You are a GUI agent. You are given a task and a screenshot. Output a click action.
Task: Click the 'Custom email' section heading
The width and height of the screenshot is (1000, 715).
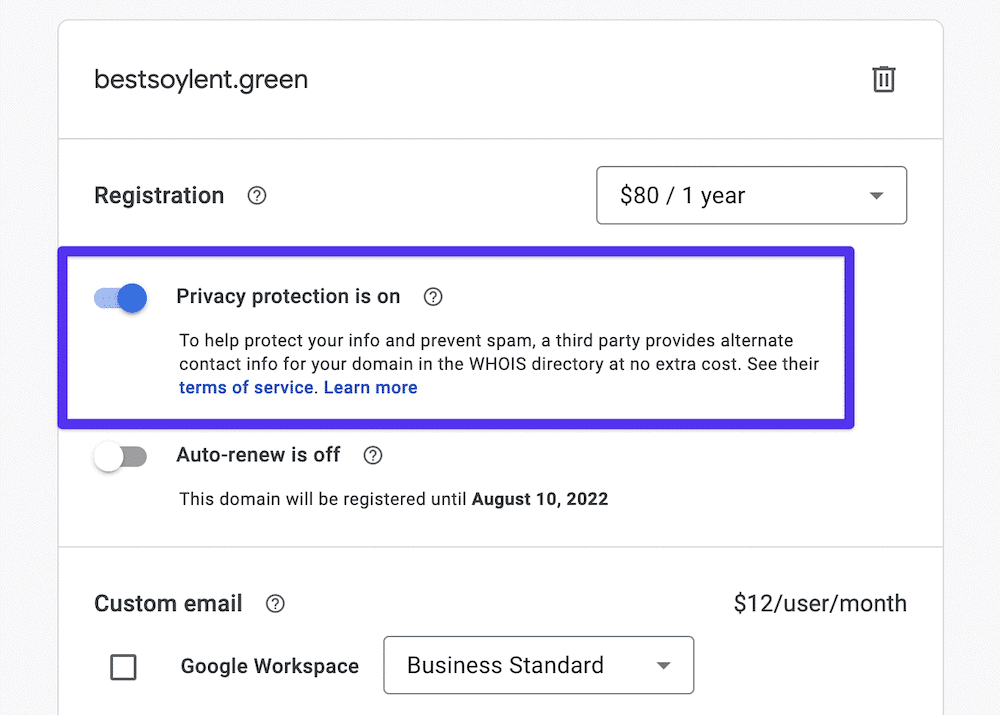pos(167,603)
